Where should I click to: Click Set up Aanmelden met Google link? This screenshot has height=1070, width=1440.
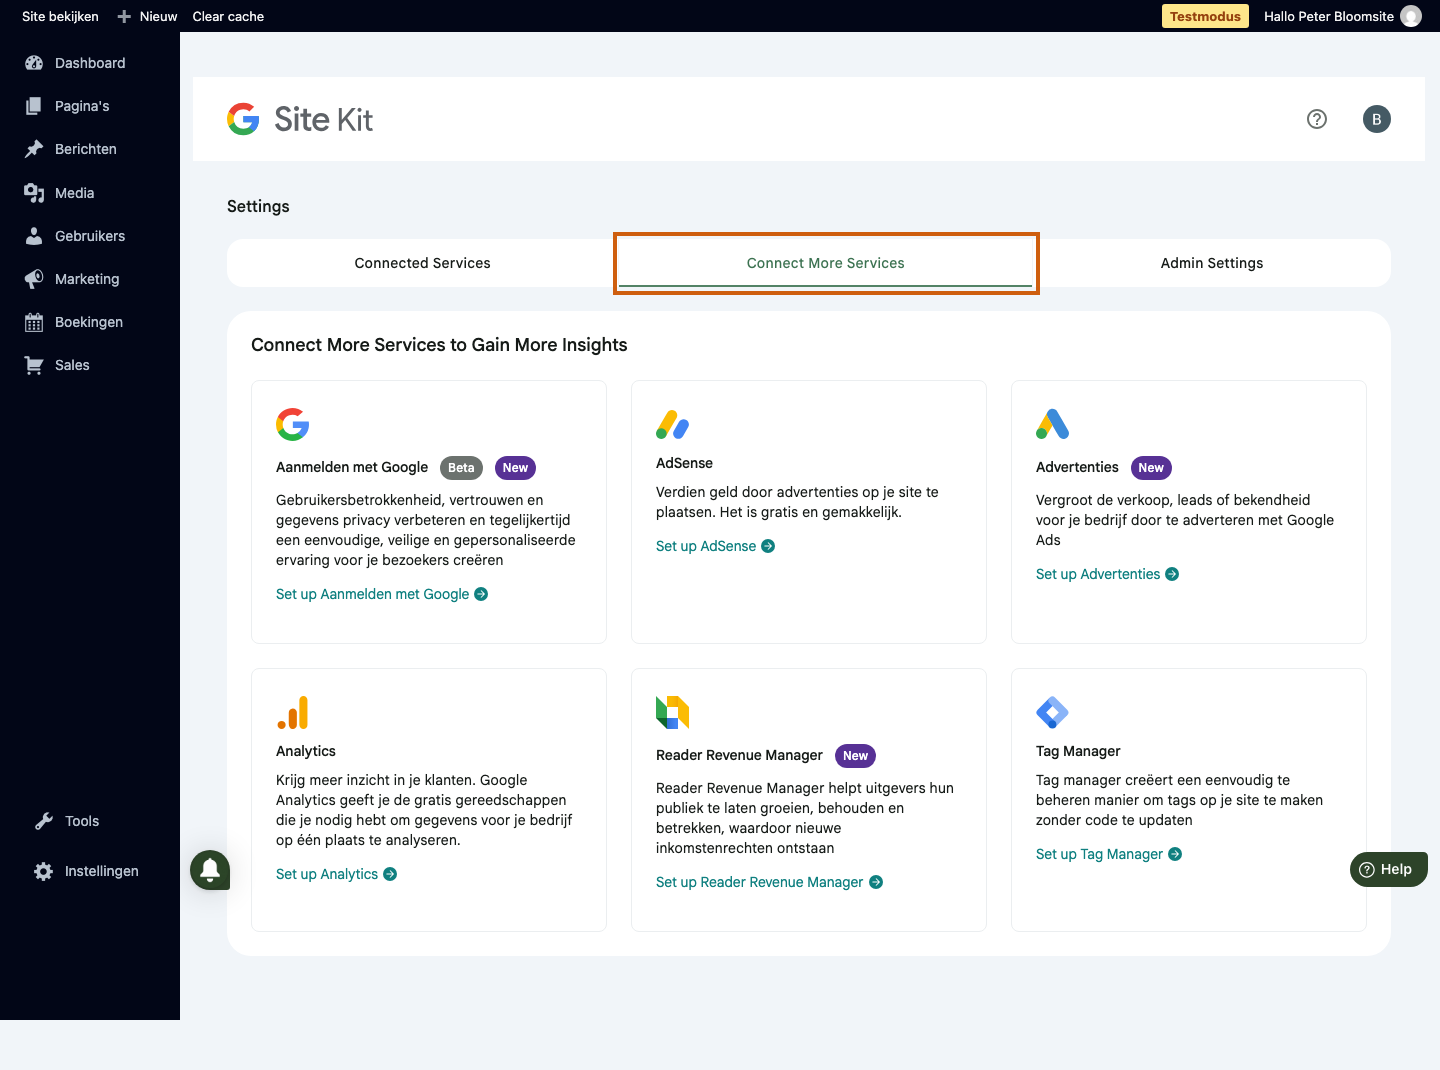pos(382,594)
